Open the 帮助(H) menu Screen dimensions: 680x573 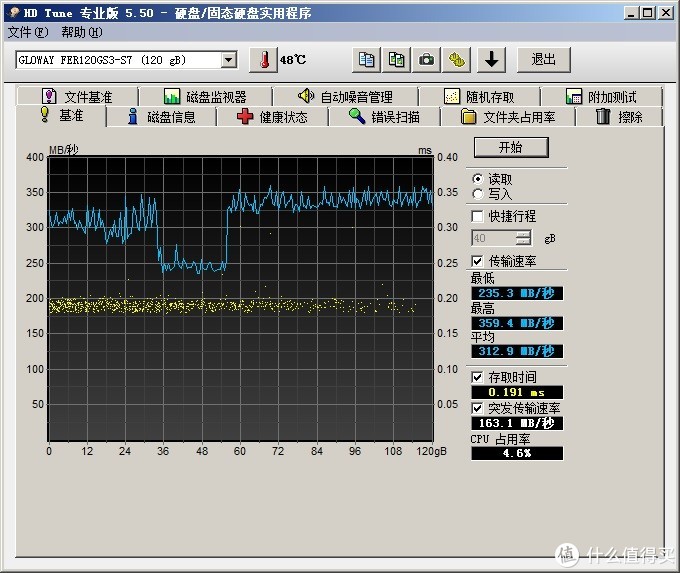pyautogui.click(x=82, y=32)
